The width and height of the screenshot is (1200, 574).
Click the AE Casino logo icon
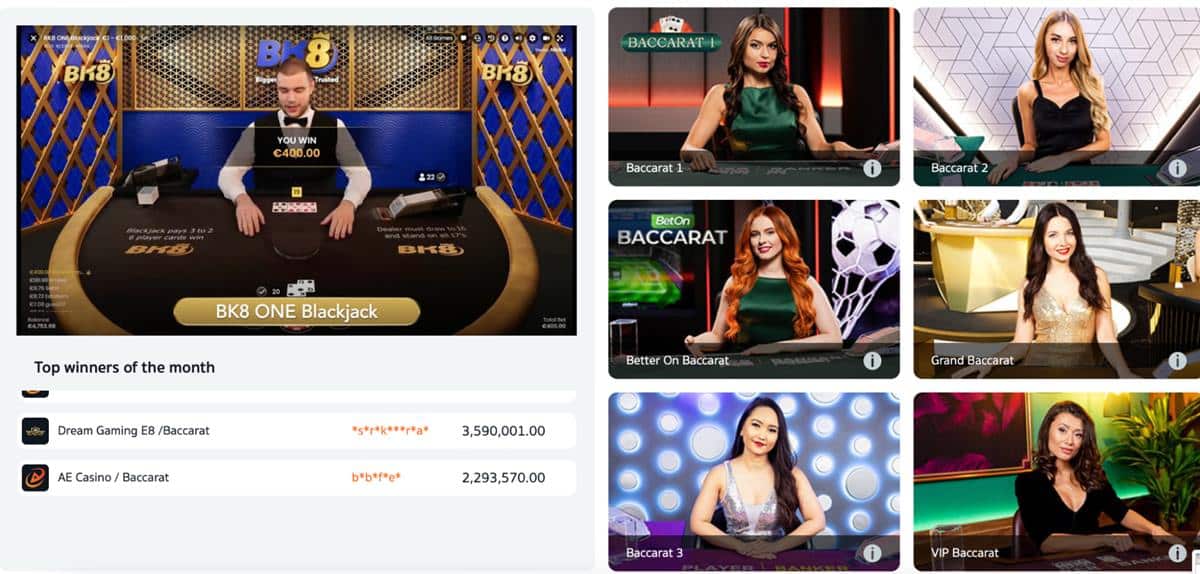click(35, 477)
